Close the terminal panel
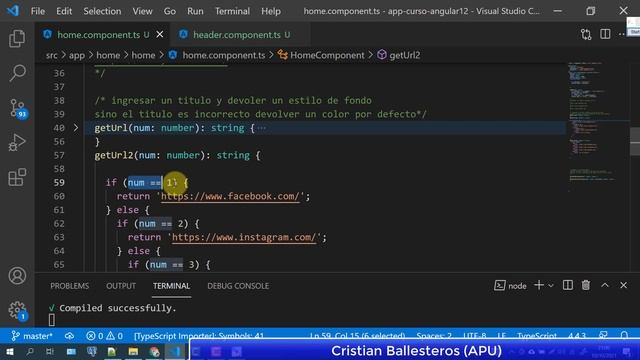 pyautogui.click(x=623, y=285)
